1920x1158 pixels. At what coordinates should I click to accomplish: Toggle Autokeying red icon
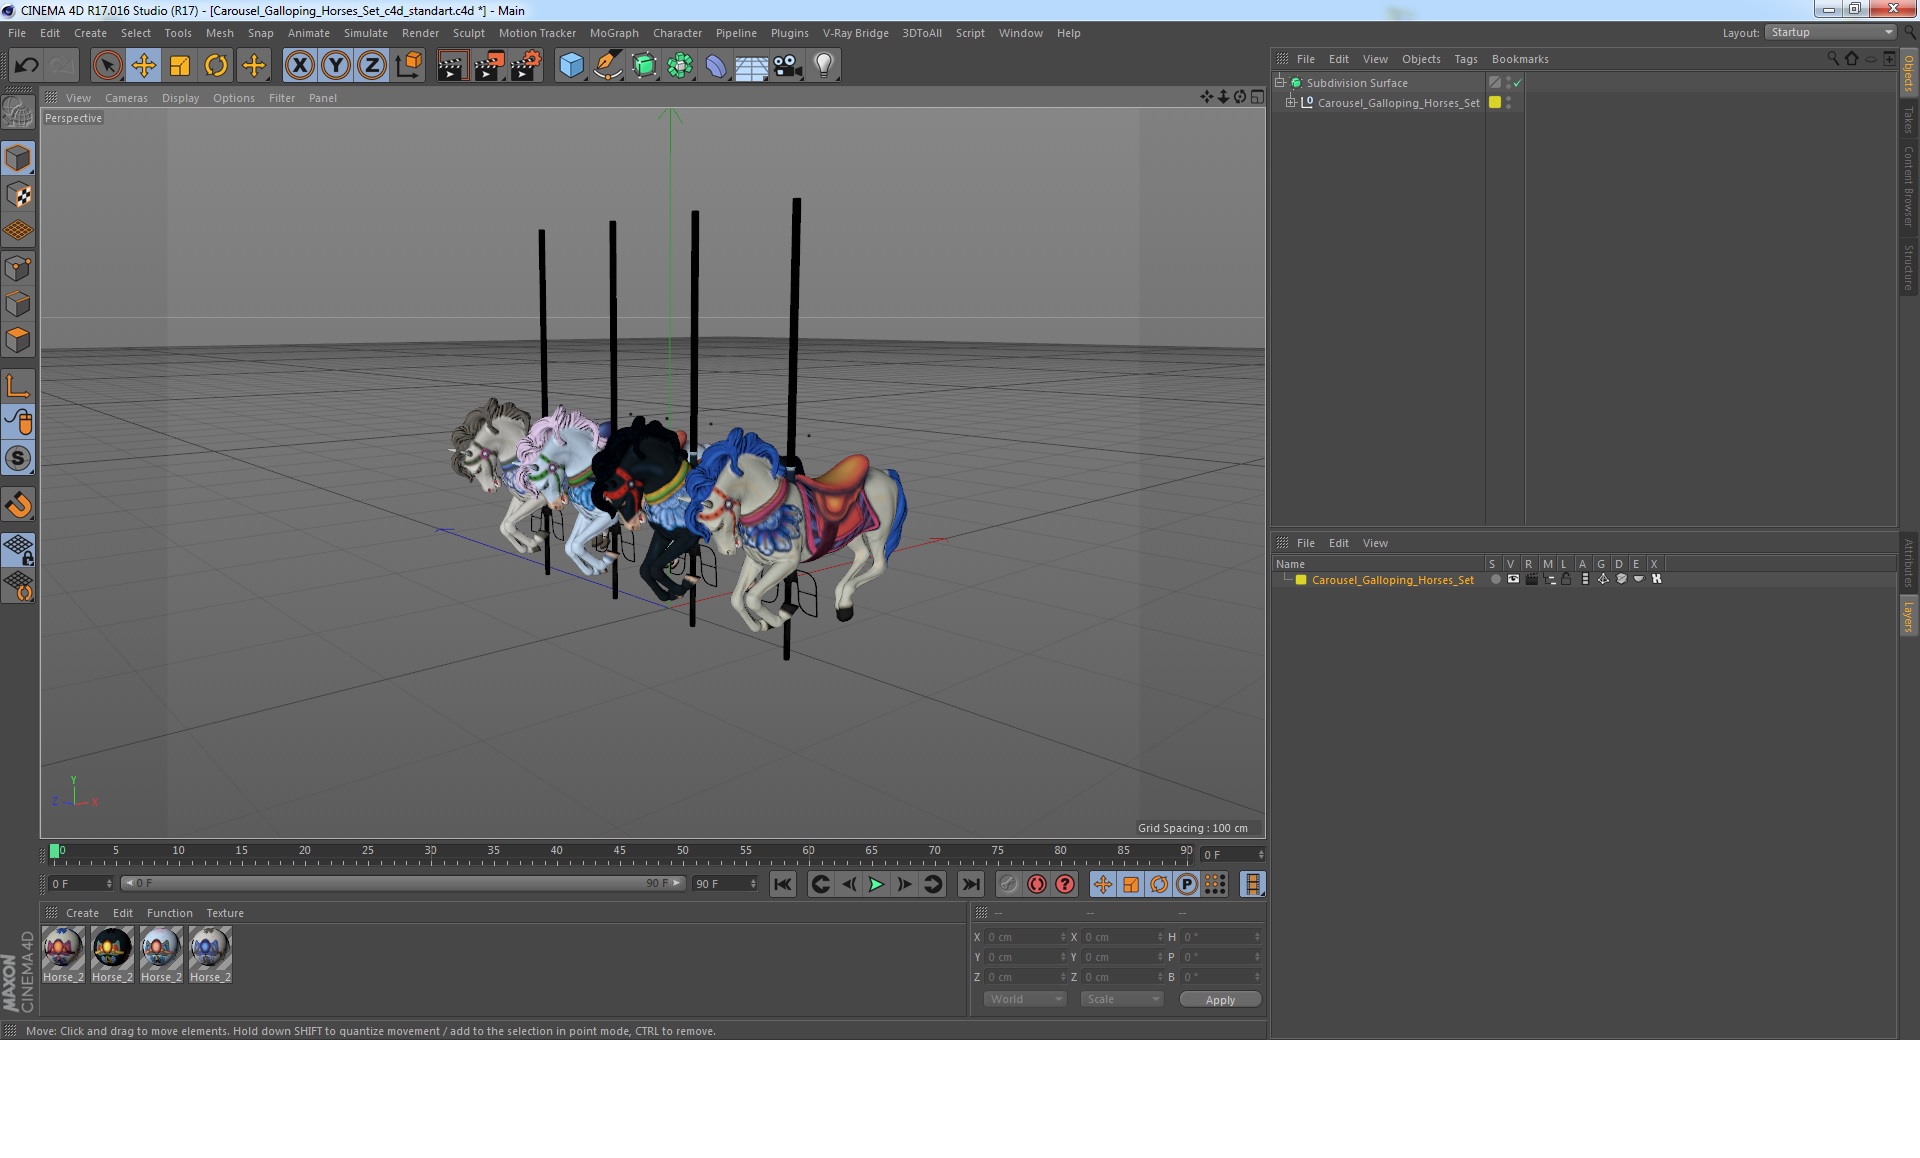(x=1037, y=884)
